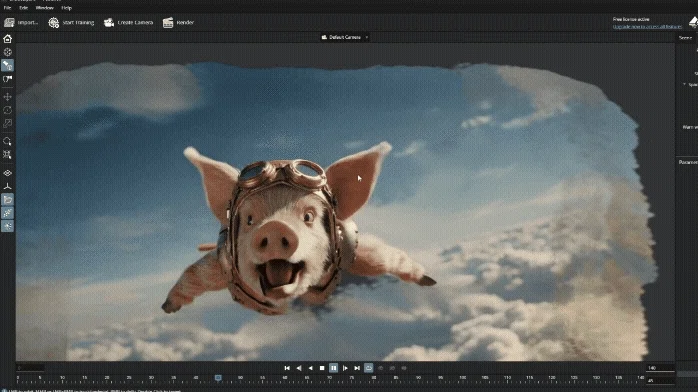The image size is (698, 392).
Task: Open the Scene panel tab
Action: (x=686, y=38)
